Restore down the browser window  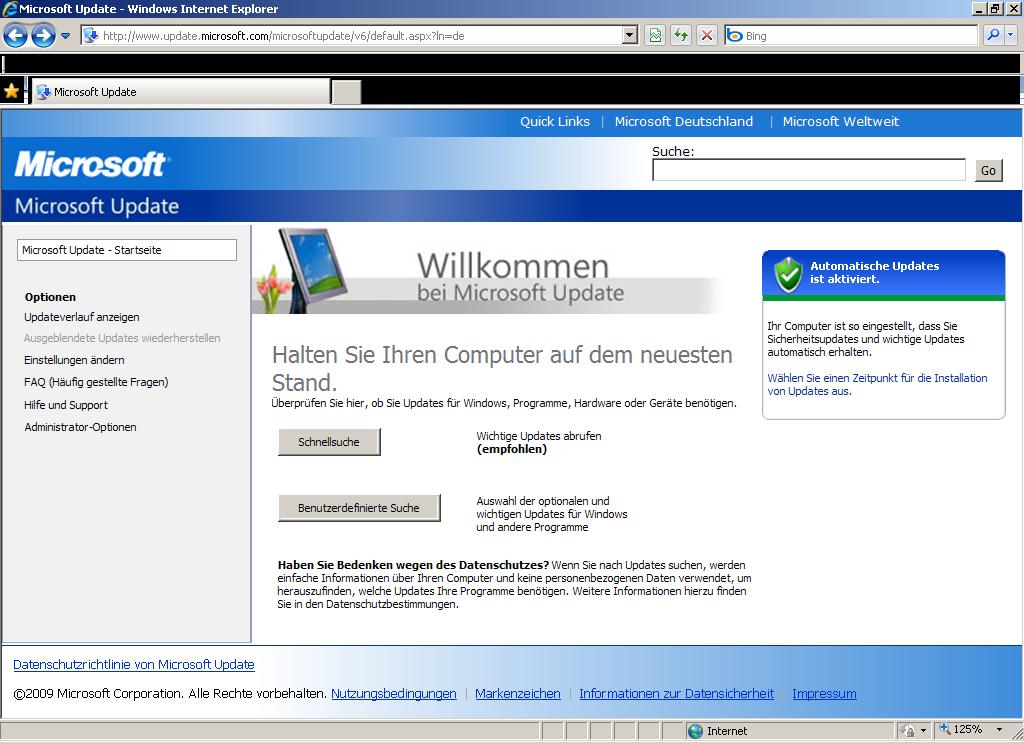(995, 8)
